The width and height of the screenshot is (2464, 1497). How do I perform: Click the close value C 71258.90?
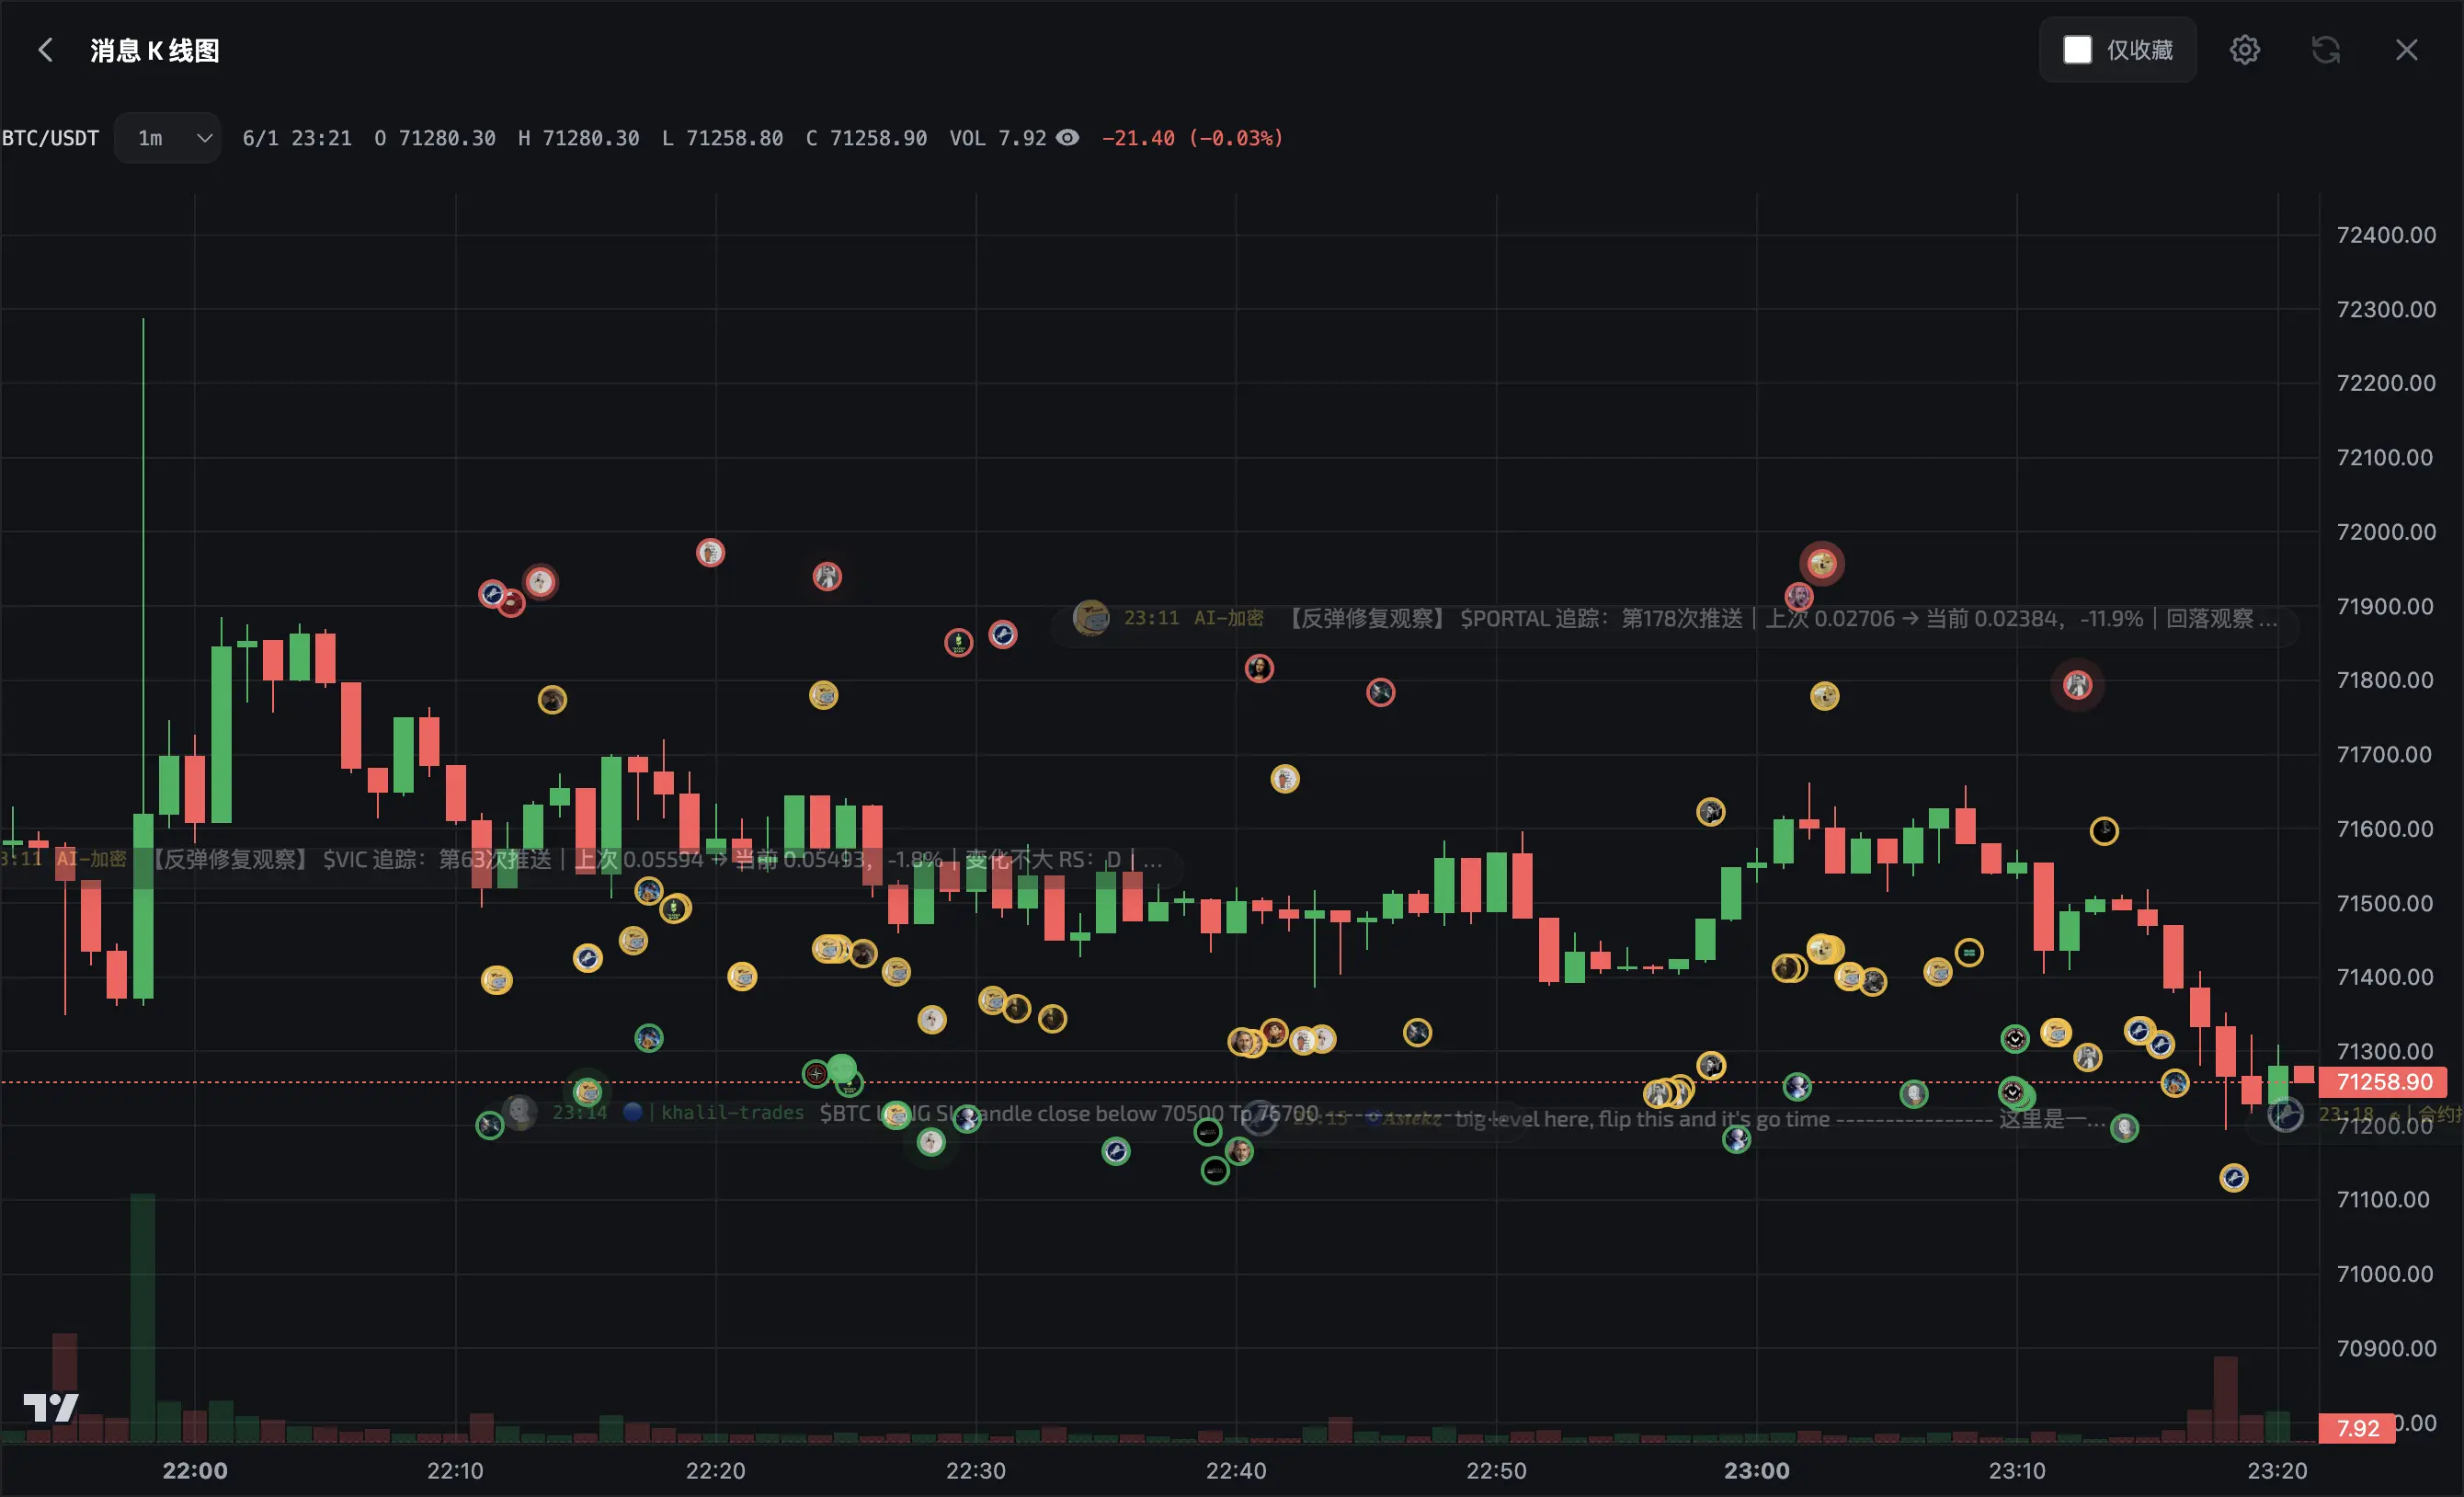[x=867, y=138]
